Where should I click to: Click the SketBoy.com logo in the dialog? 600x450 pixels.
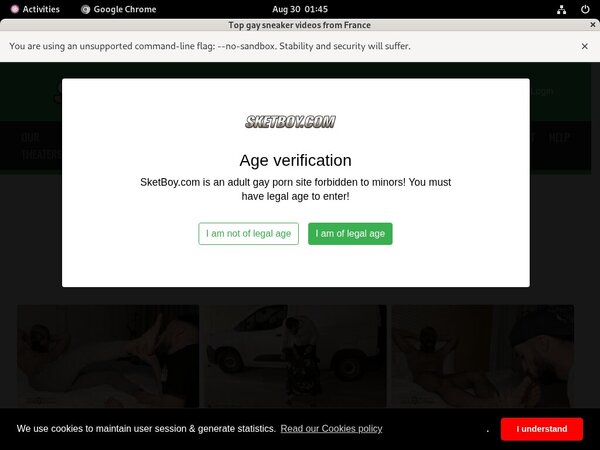point(290,122)
